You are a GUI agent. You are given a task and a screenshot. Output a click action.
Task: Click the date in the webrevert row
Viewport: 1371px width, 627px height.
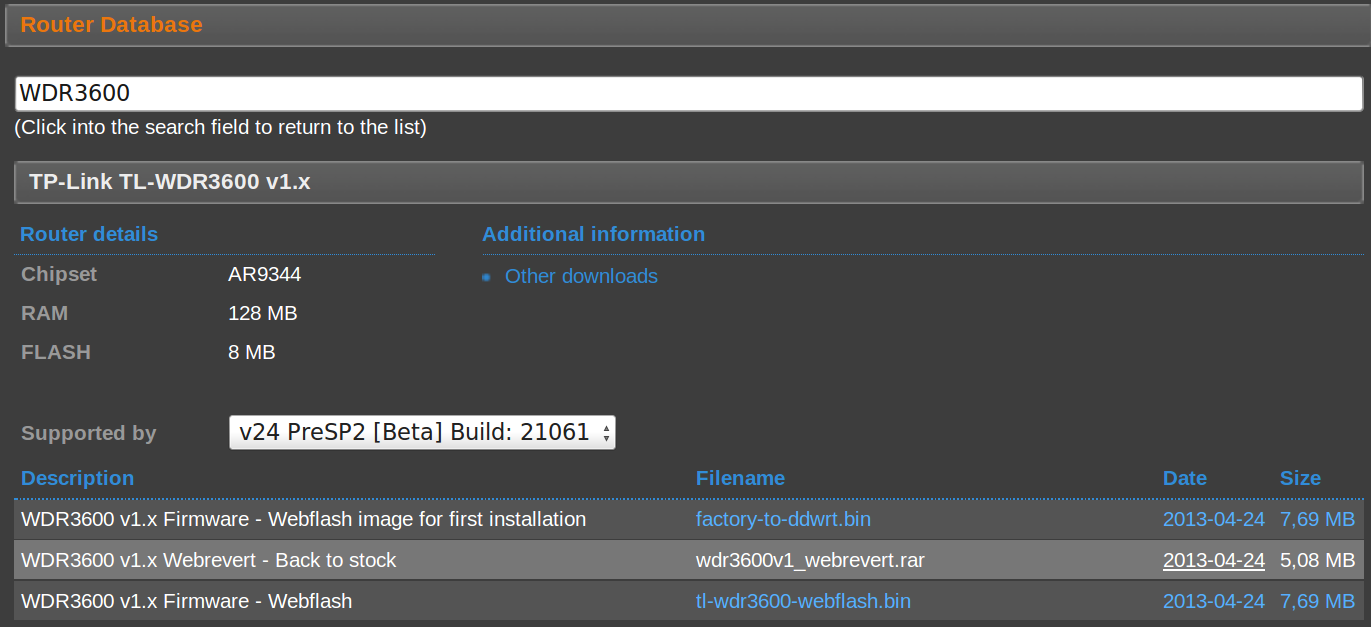click(x=1214, y=560)
